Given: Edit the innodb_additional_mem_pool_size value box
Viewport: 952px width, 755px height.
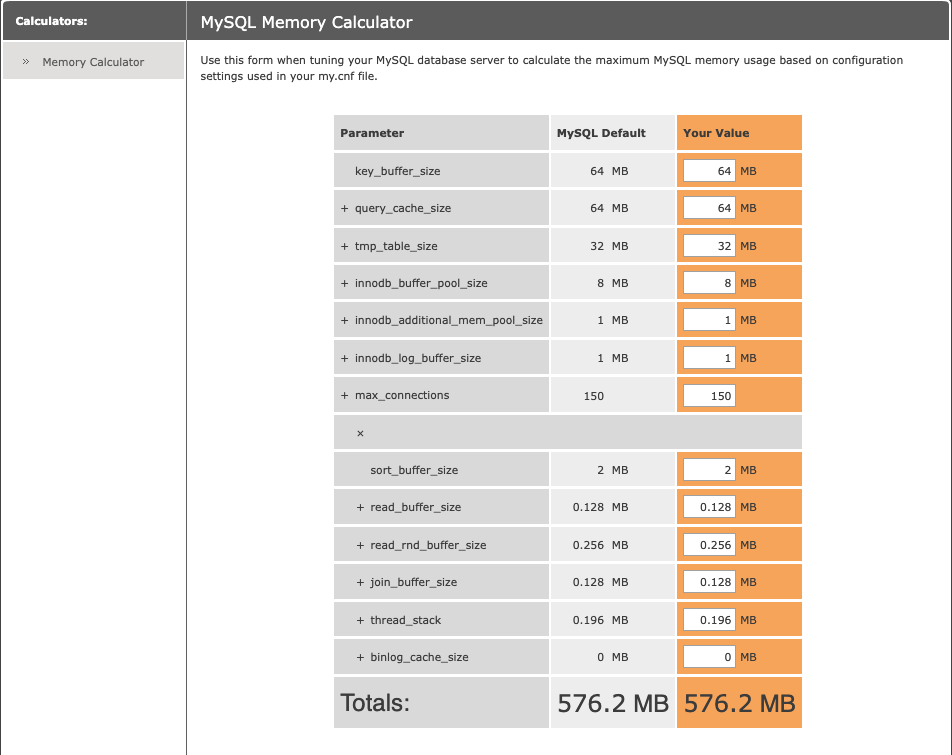Looking at the screenshot, I should tap(709, 320).
